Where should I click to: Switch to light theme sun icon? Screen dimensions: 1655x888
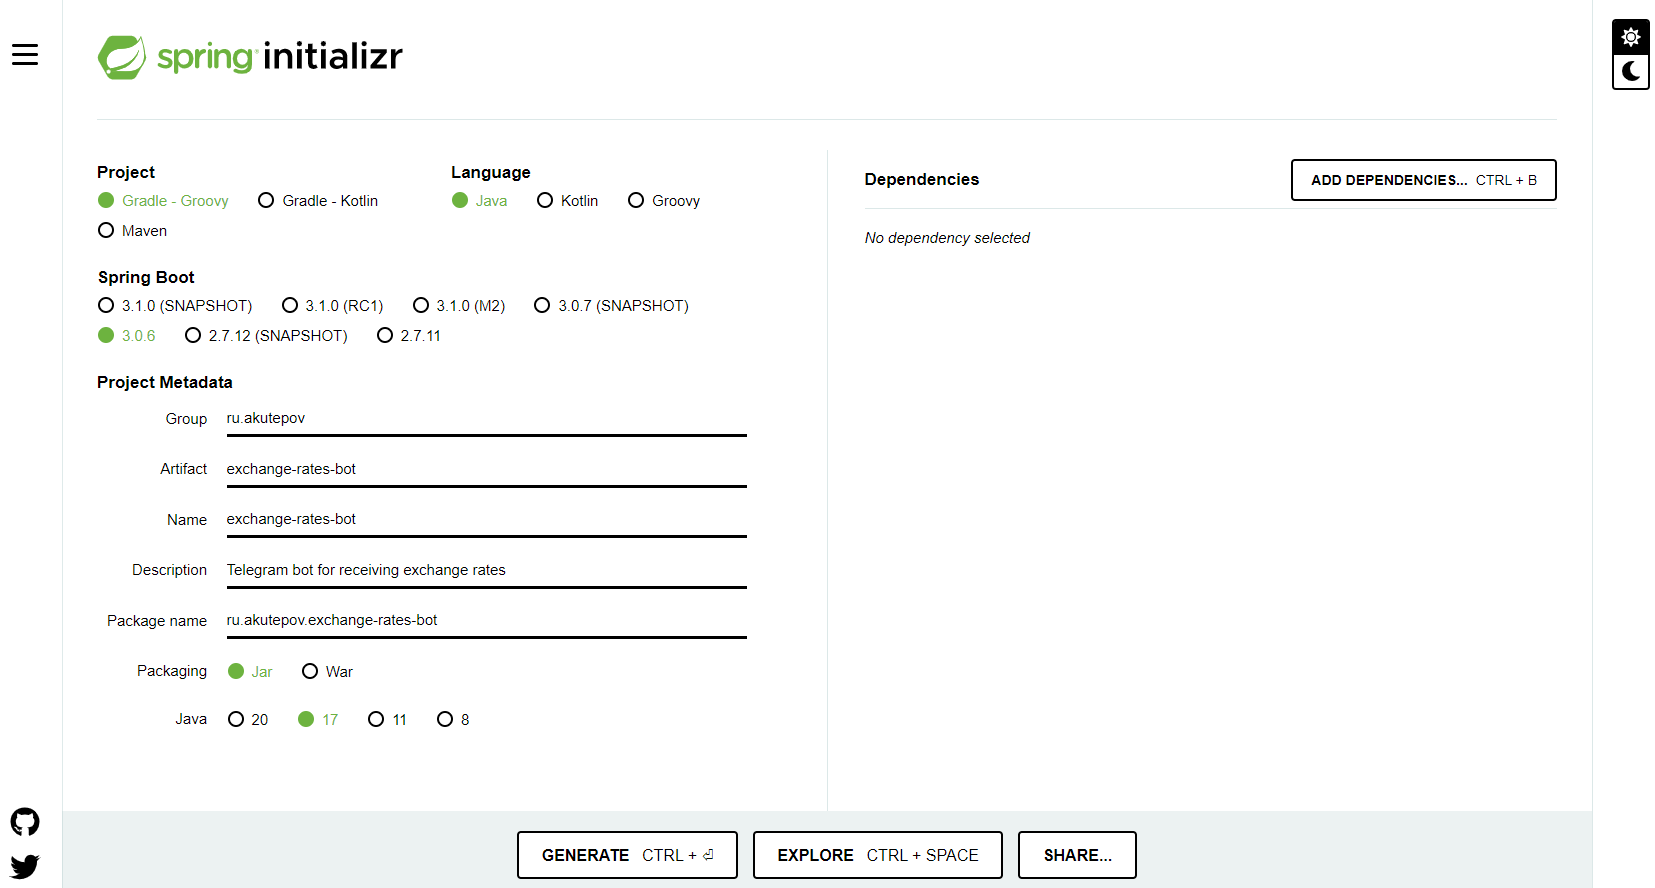coord(1630,37)
